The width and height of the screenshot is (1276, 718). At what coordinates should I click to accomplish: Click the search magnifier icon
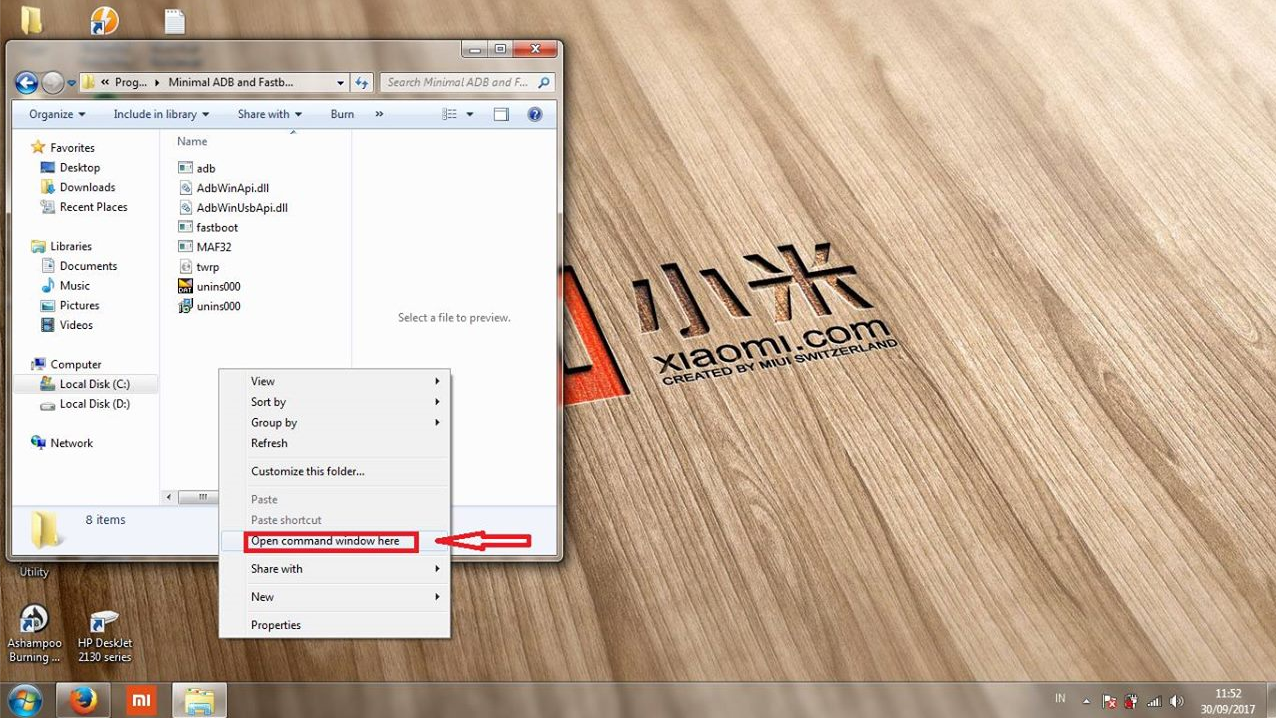tap(544, 83)
